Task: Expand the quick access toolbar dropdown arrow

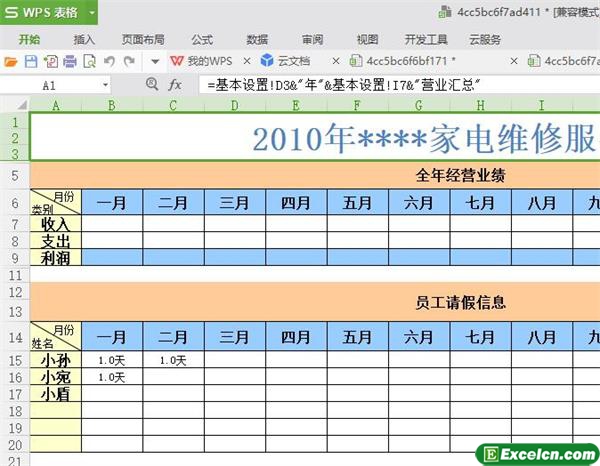Action: tap(155, 61)
